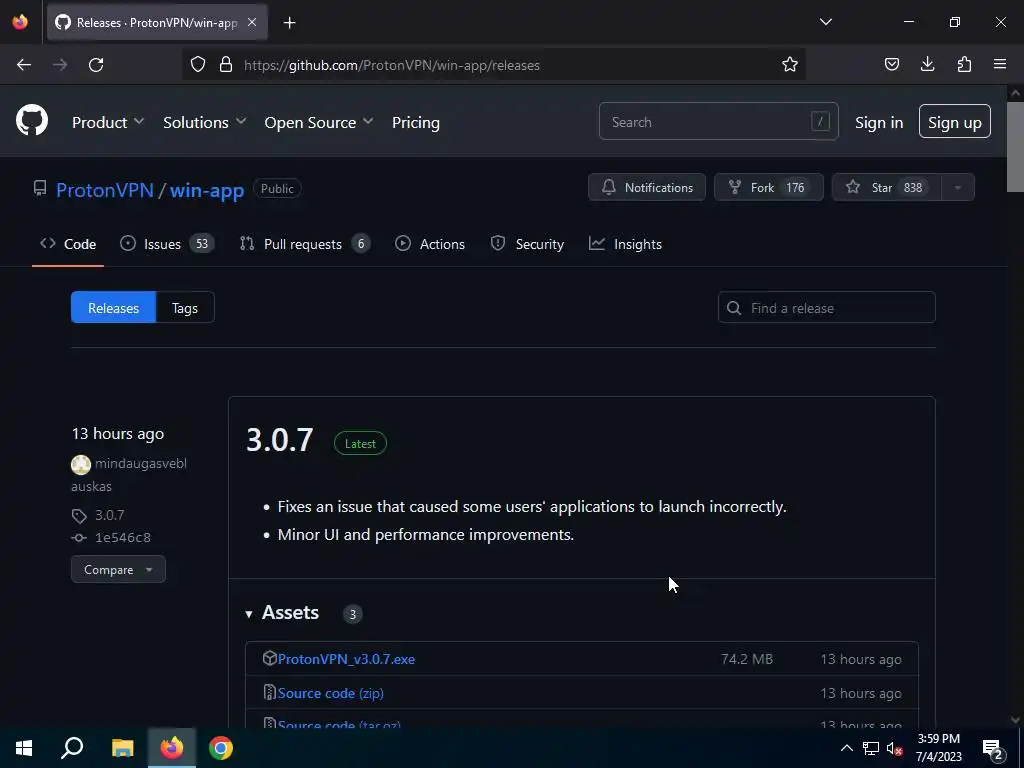The image size is (1024, 768).
Task: Download ProtonVPN_v3.0.7.exe
Action: [346, 659]
